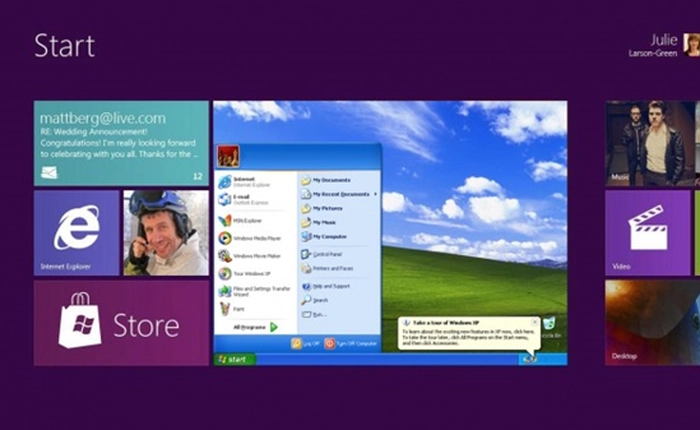Click the envelope icon on Mail tile

point(49,173)
